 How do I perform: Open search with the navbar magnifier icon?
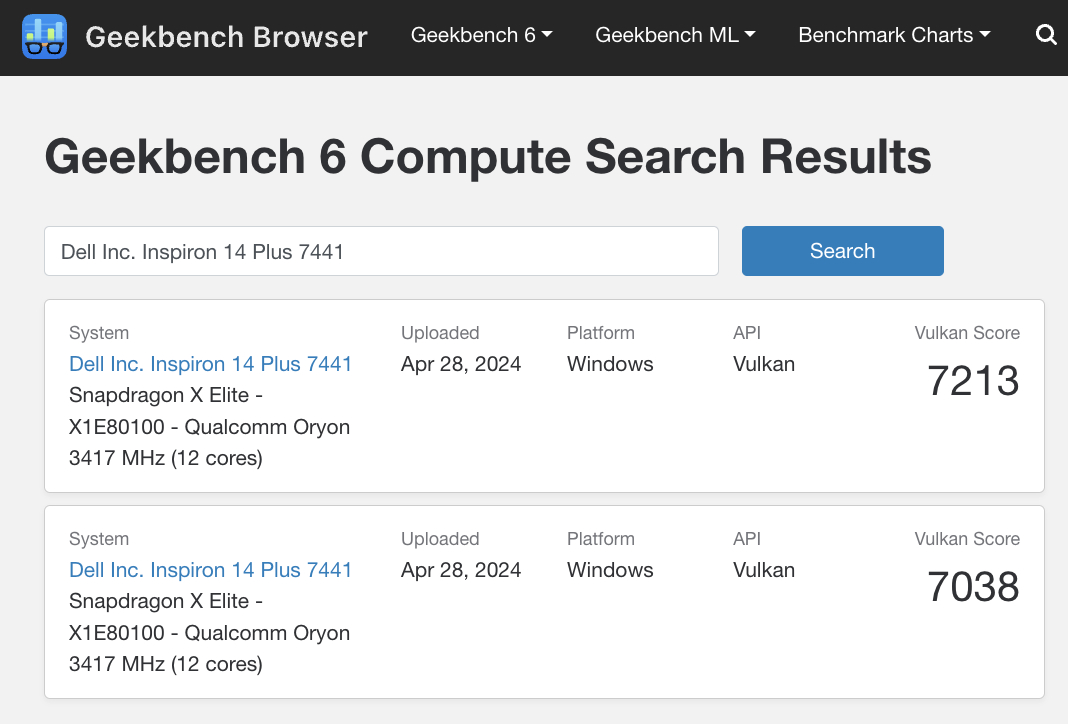tap(1046, 36)
